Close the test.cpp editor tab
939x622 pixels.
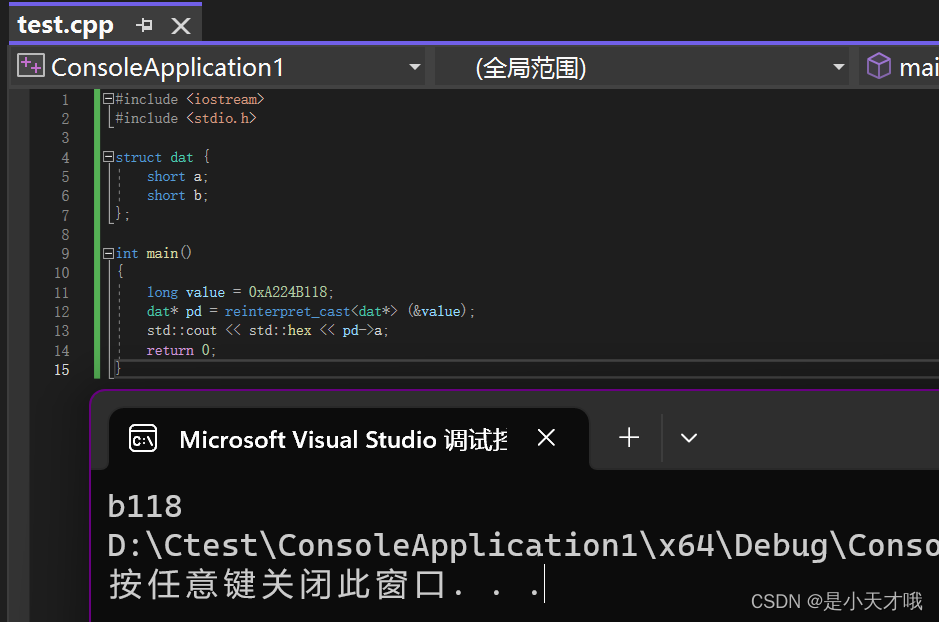pos(181,25)
